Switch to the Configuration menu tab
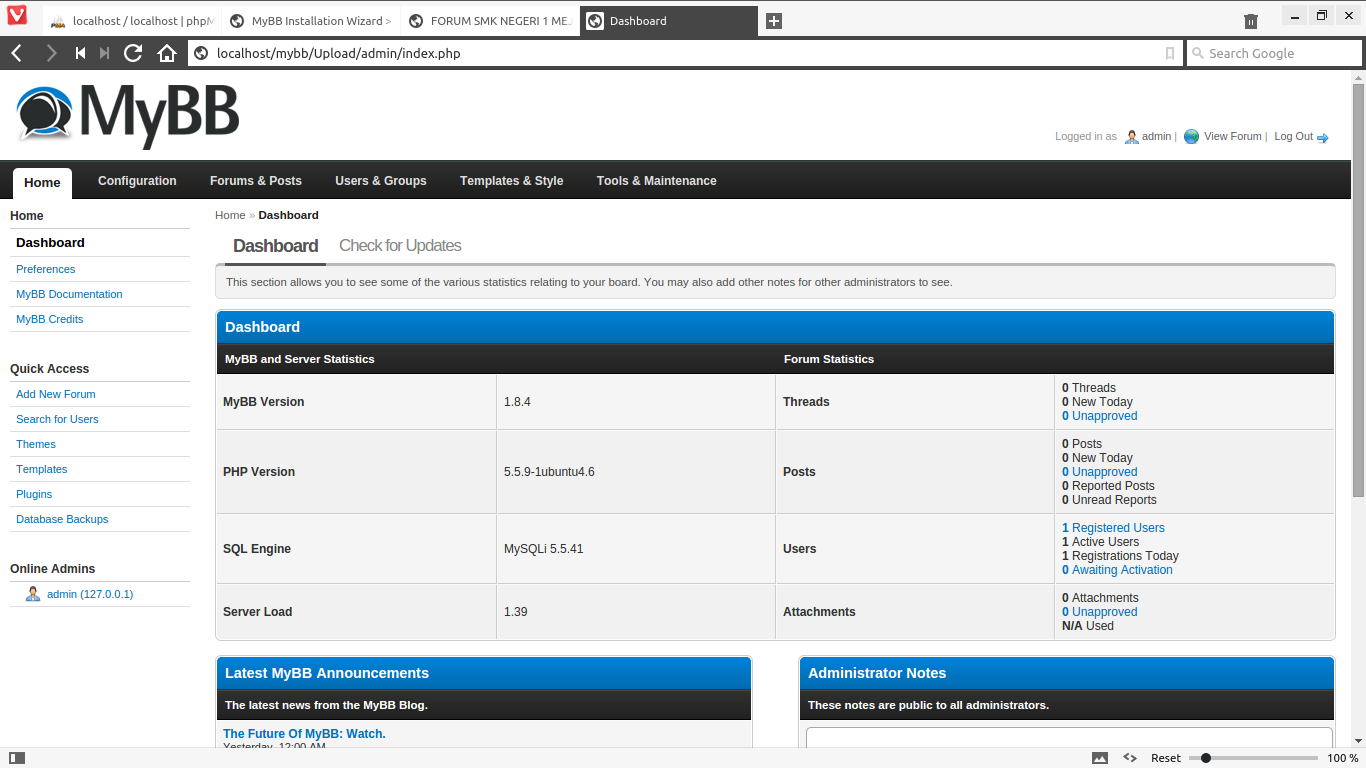Image resolution: width=1366 pixels, height=768 pixels. (x=137, y=181)
